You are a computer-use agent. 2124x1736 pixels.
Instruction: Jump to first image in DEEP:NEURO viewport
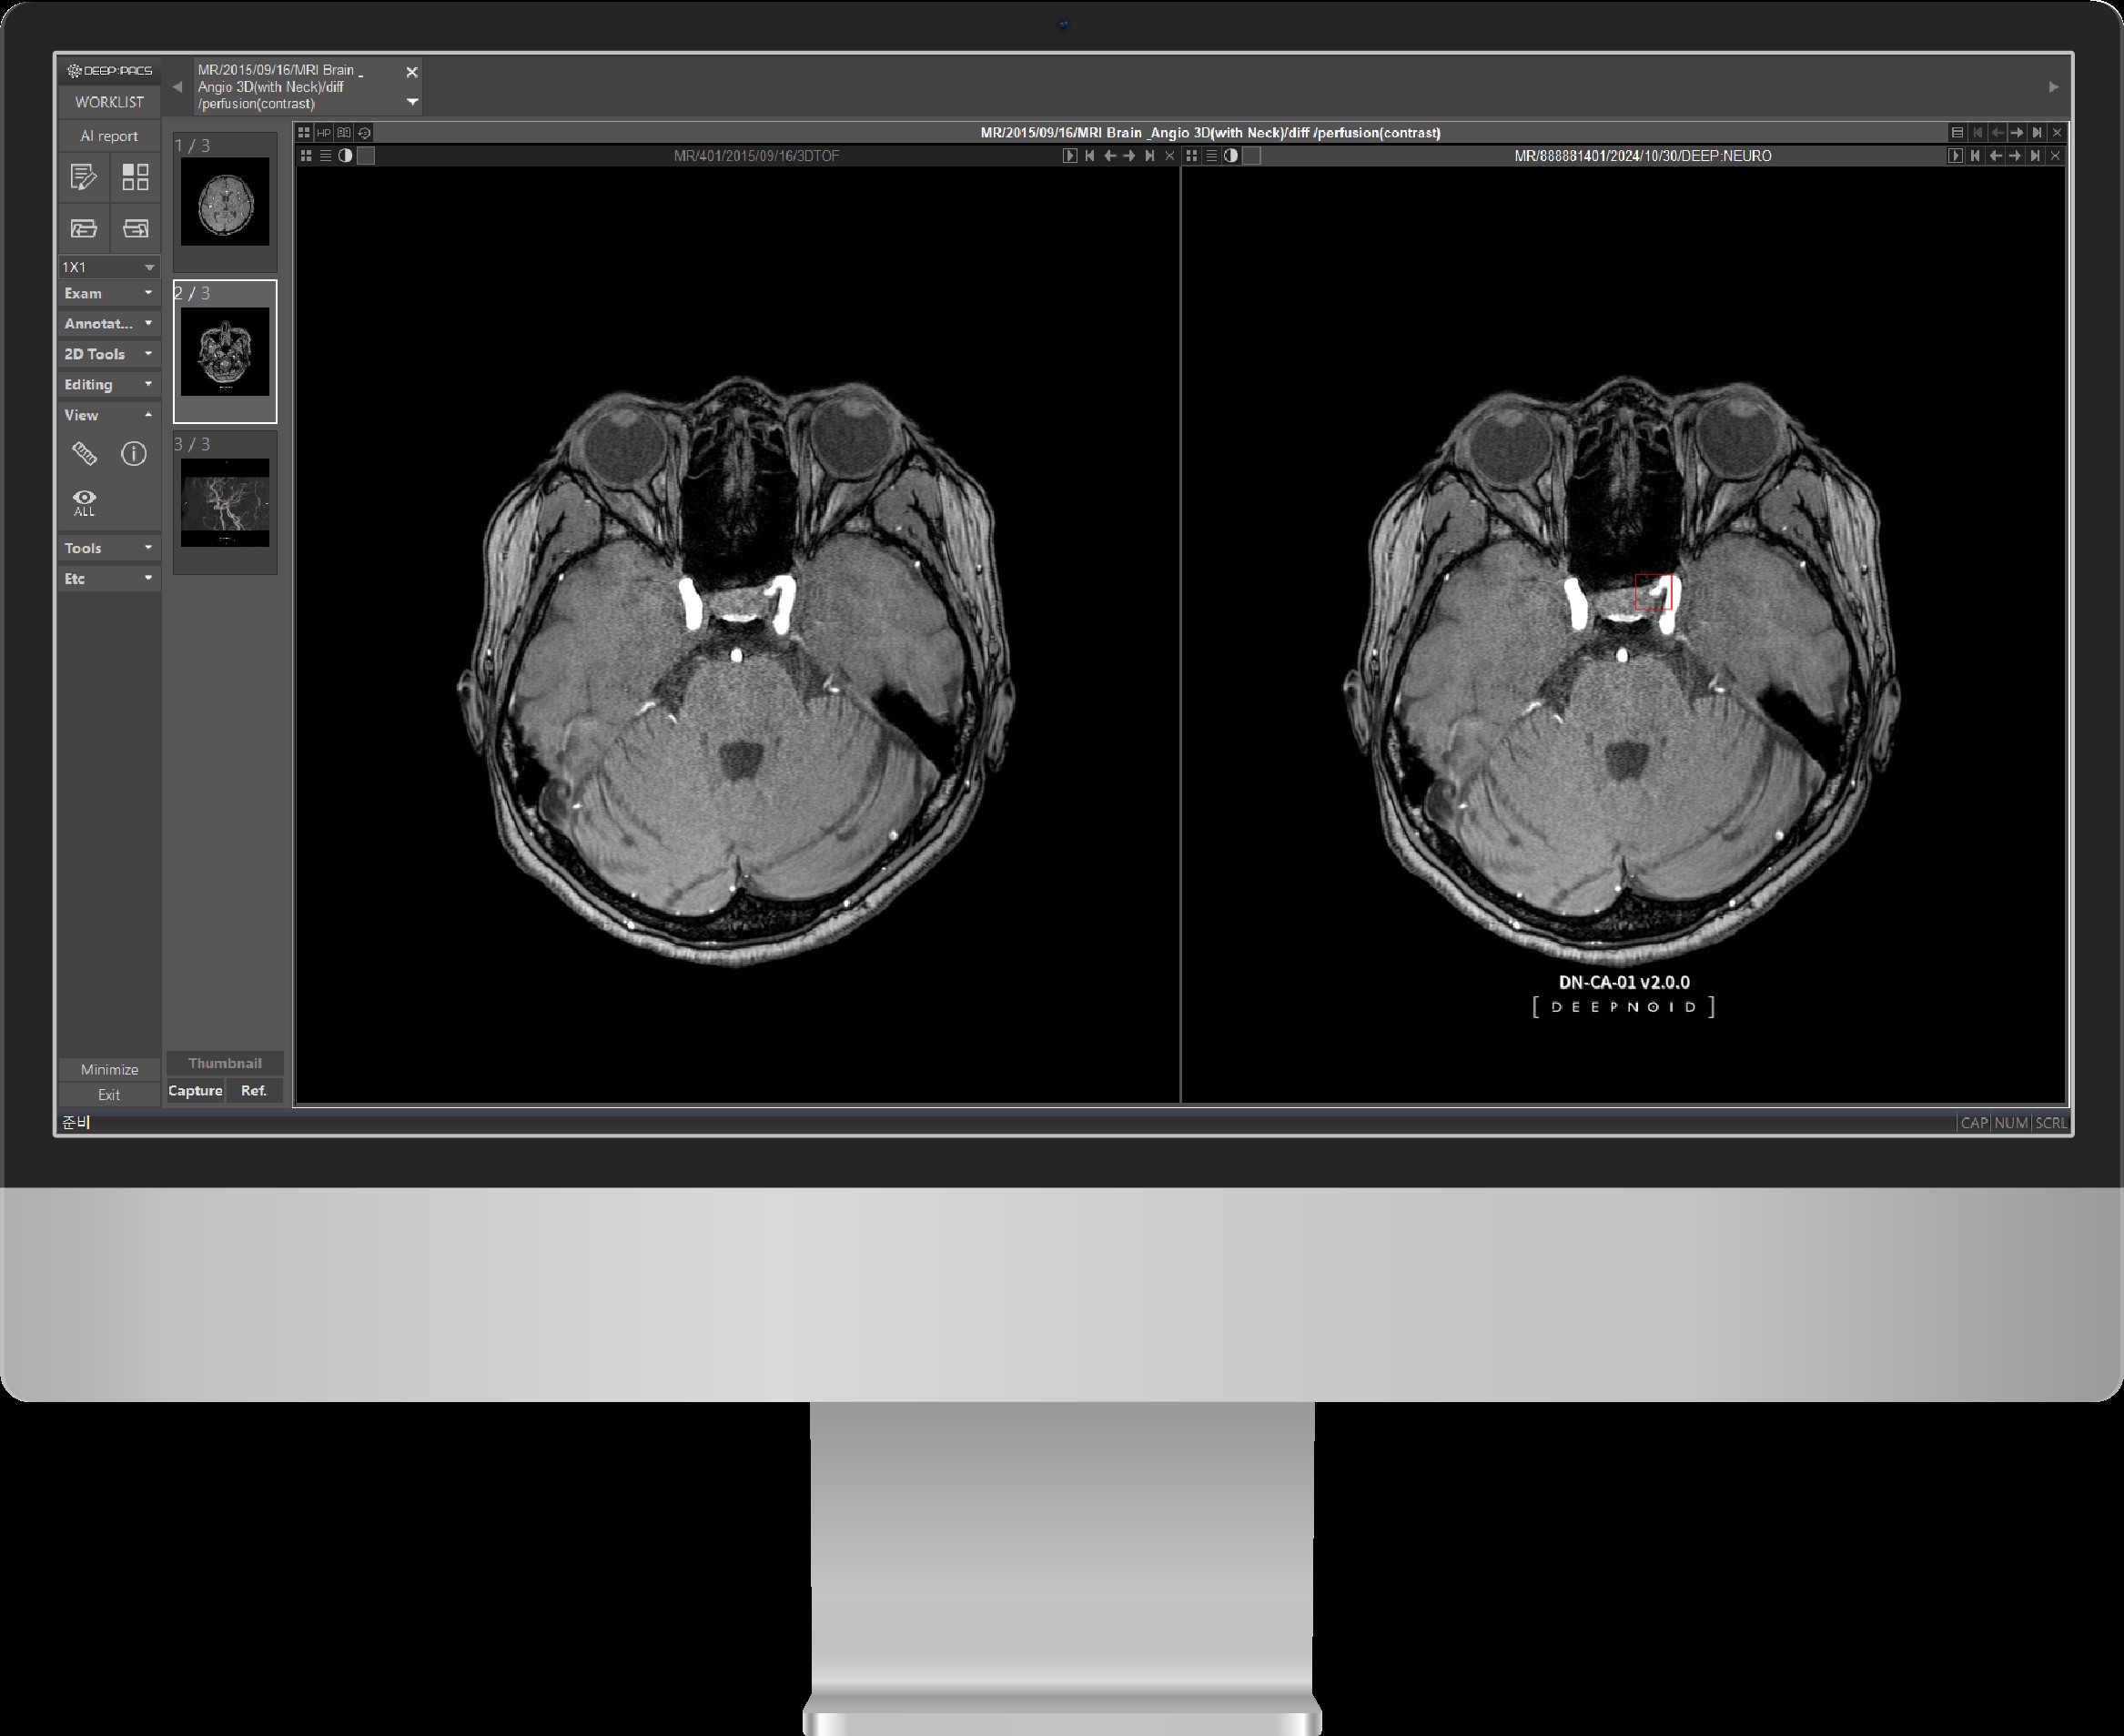click(1976, 156)
